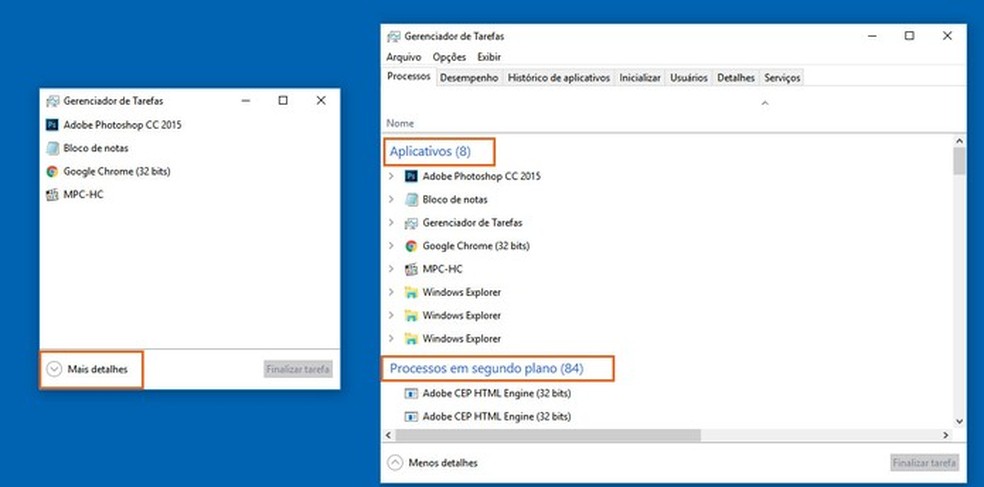Click the vertical scrollbar thumb
The image size is (984, 487).
[x=959, y=161]
